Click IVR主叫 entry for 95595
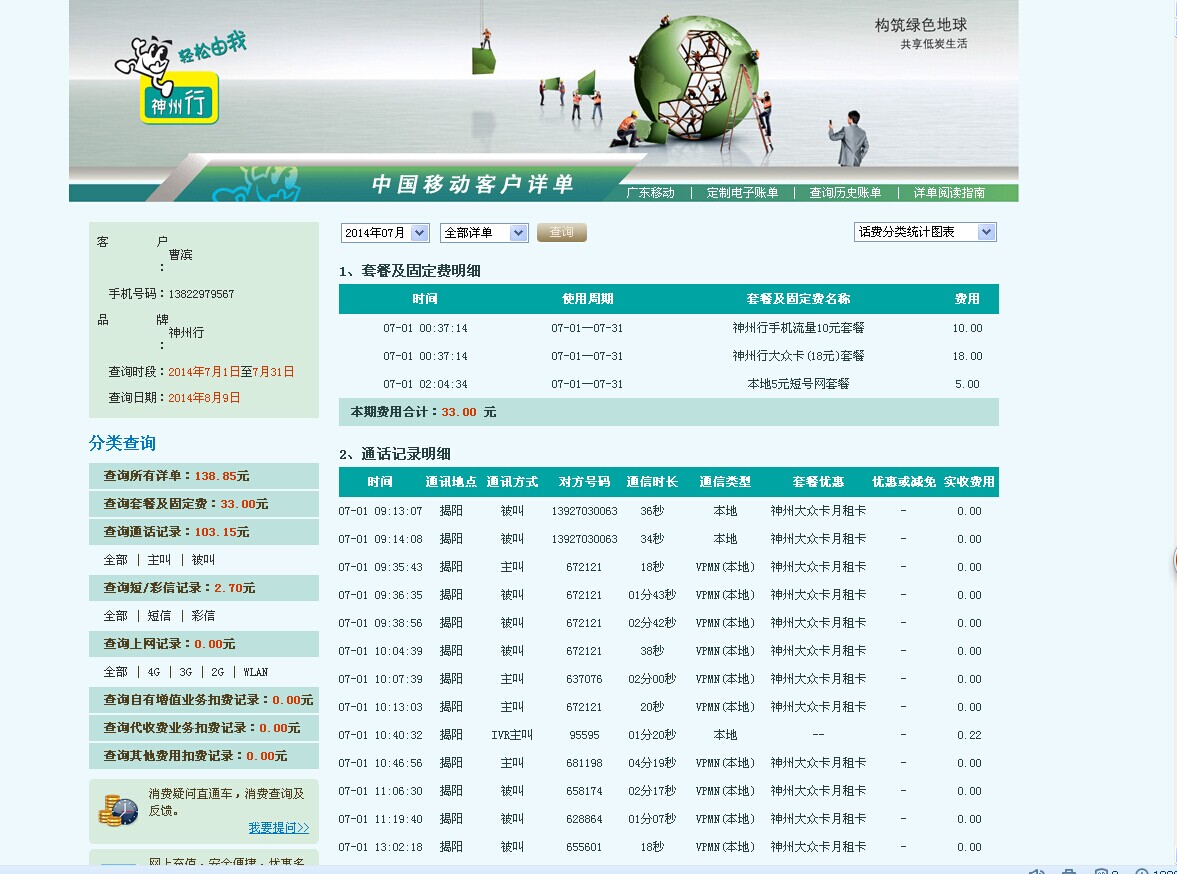The width and height of the screenshot is (1177, 874). [512, 735]
